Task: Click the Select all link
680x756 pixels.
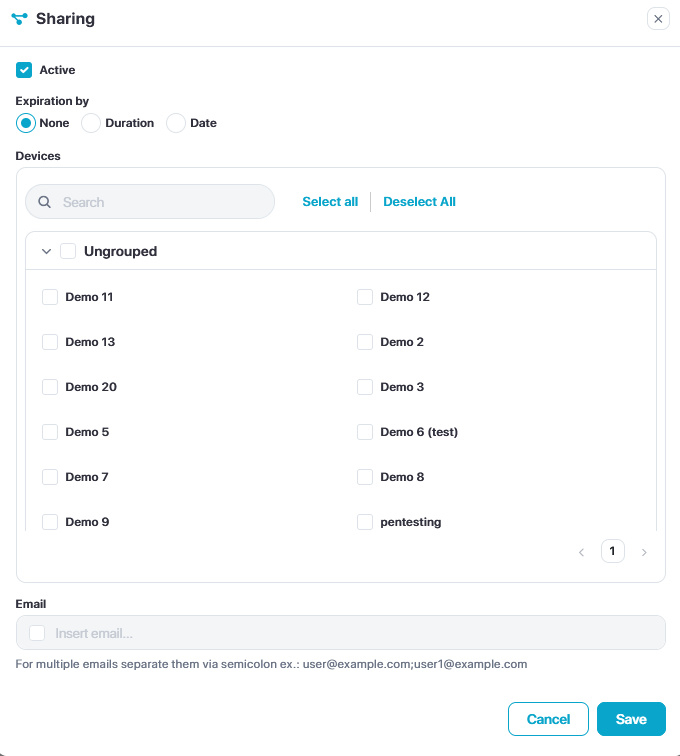Action: (x=330, y=202)
